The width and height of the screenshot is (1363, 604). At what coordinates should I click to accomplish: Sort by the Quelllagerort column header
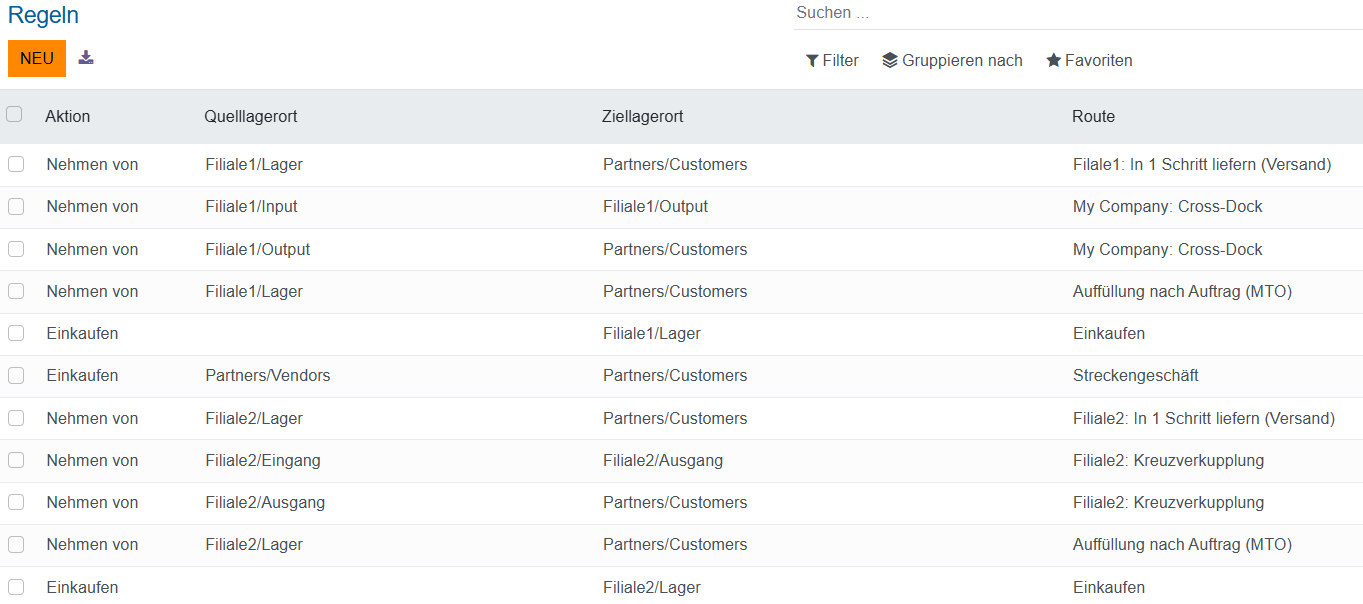pyautogui.click(x=251, y=117)
